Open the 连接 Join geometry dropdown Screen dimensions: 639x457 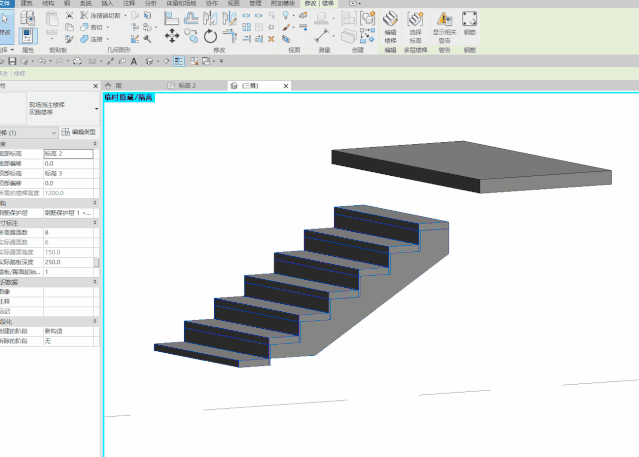[108, 39]
